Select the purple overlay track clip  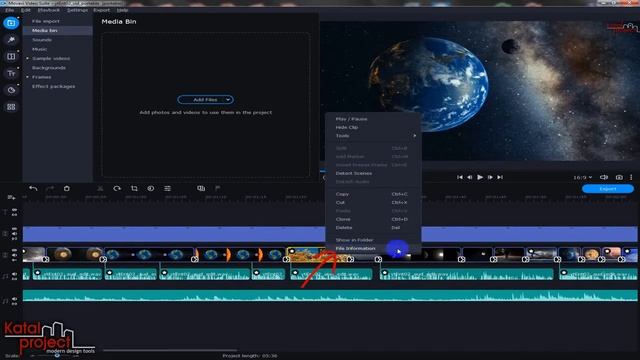(x=174, y=234)
